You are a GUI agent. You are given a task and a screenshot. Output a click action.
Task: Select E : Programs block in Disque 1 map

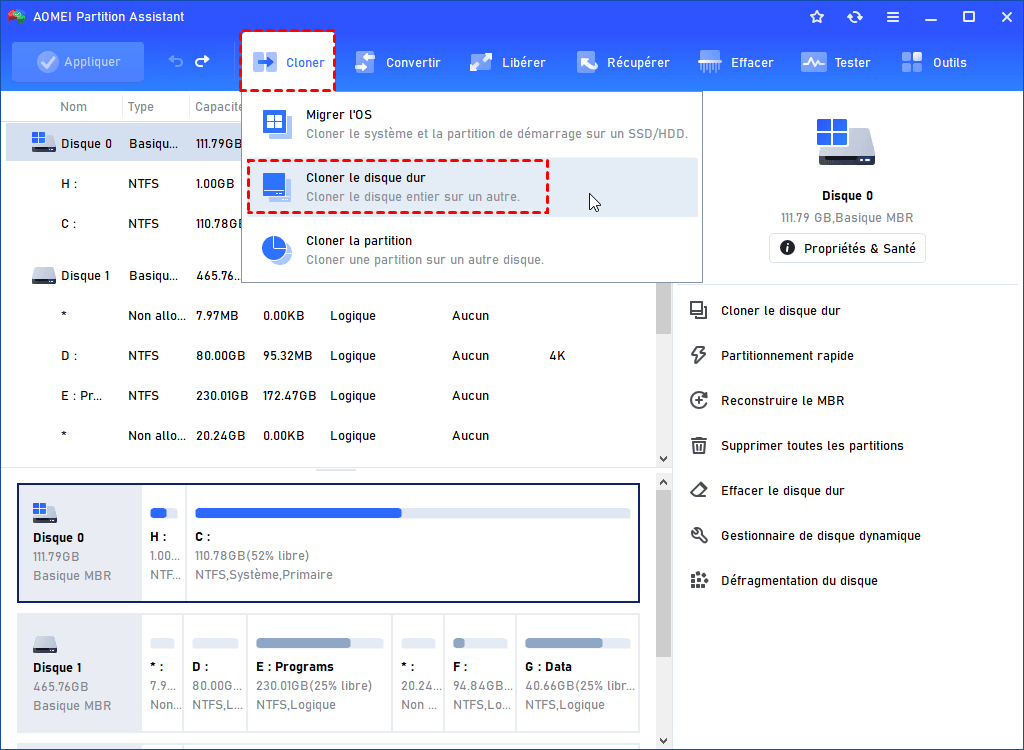click(x=319, y=673)
